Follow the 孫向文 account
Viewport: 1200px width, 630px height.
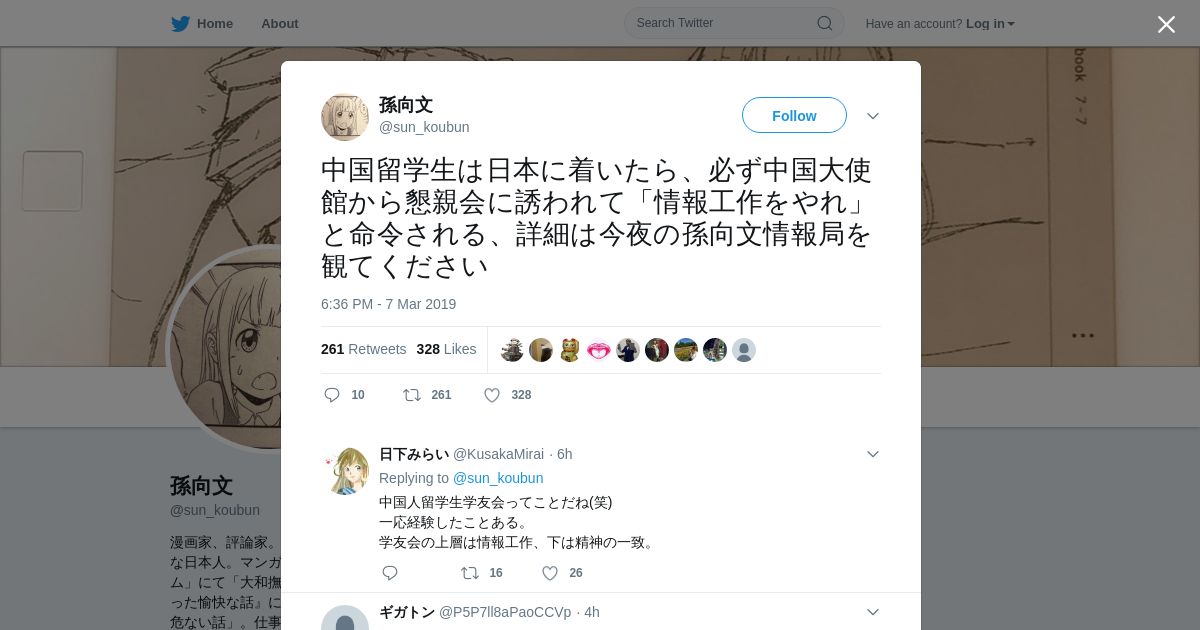pyautogui.click(x=794, y=115)
